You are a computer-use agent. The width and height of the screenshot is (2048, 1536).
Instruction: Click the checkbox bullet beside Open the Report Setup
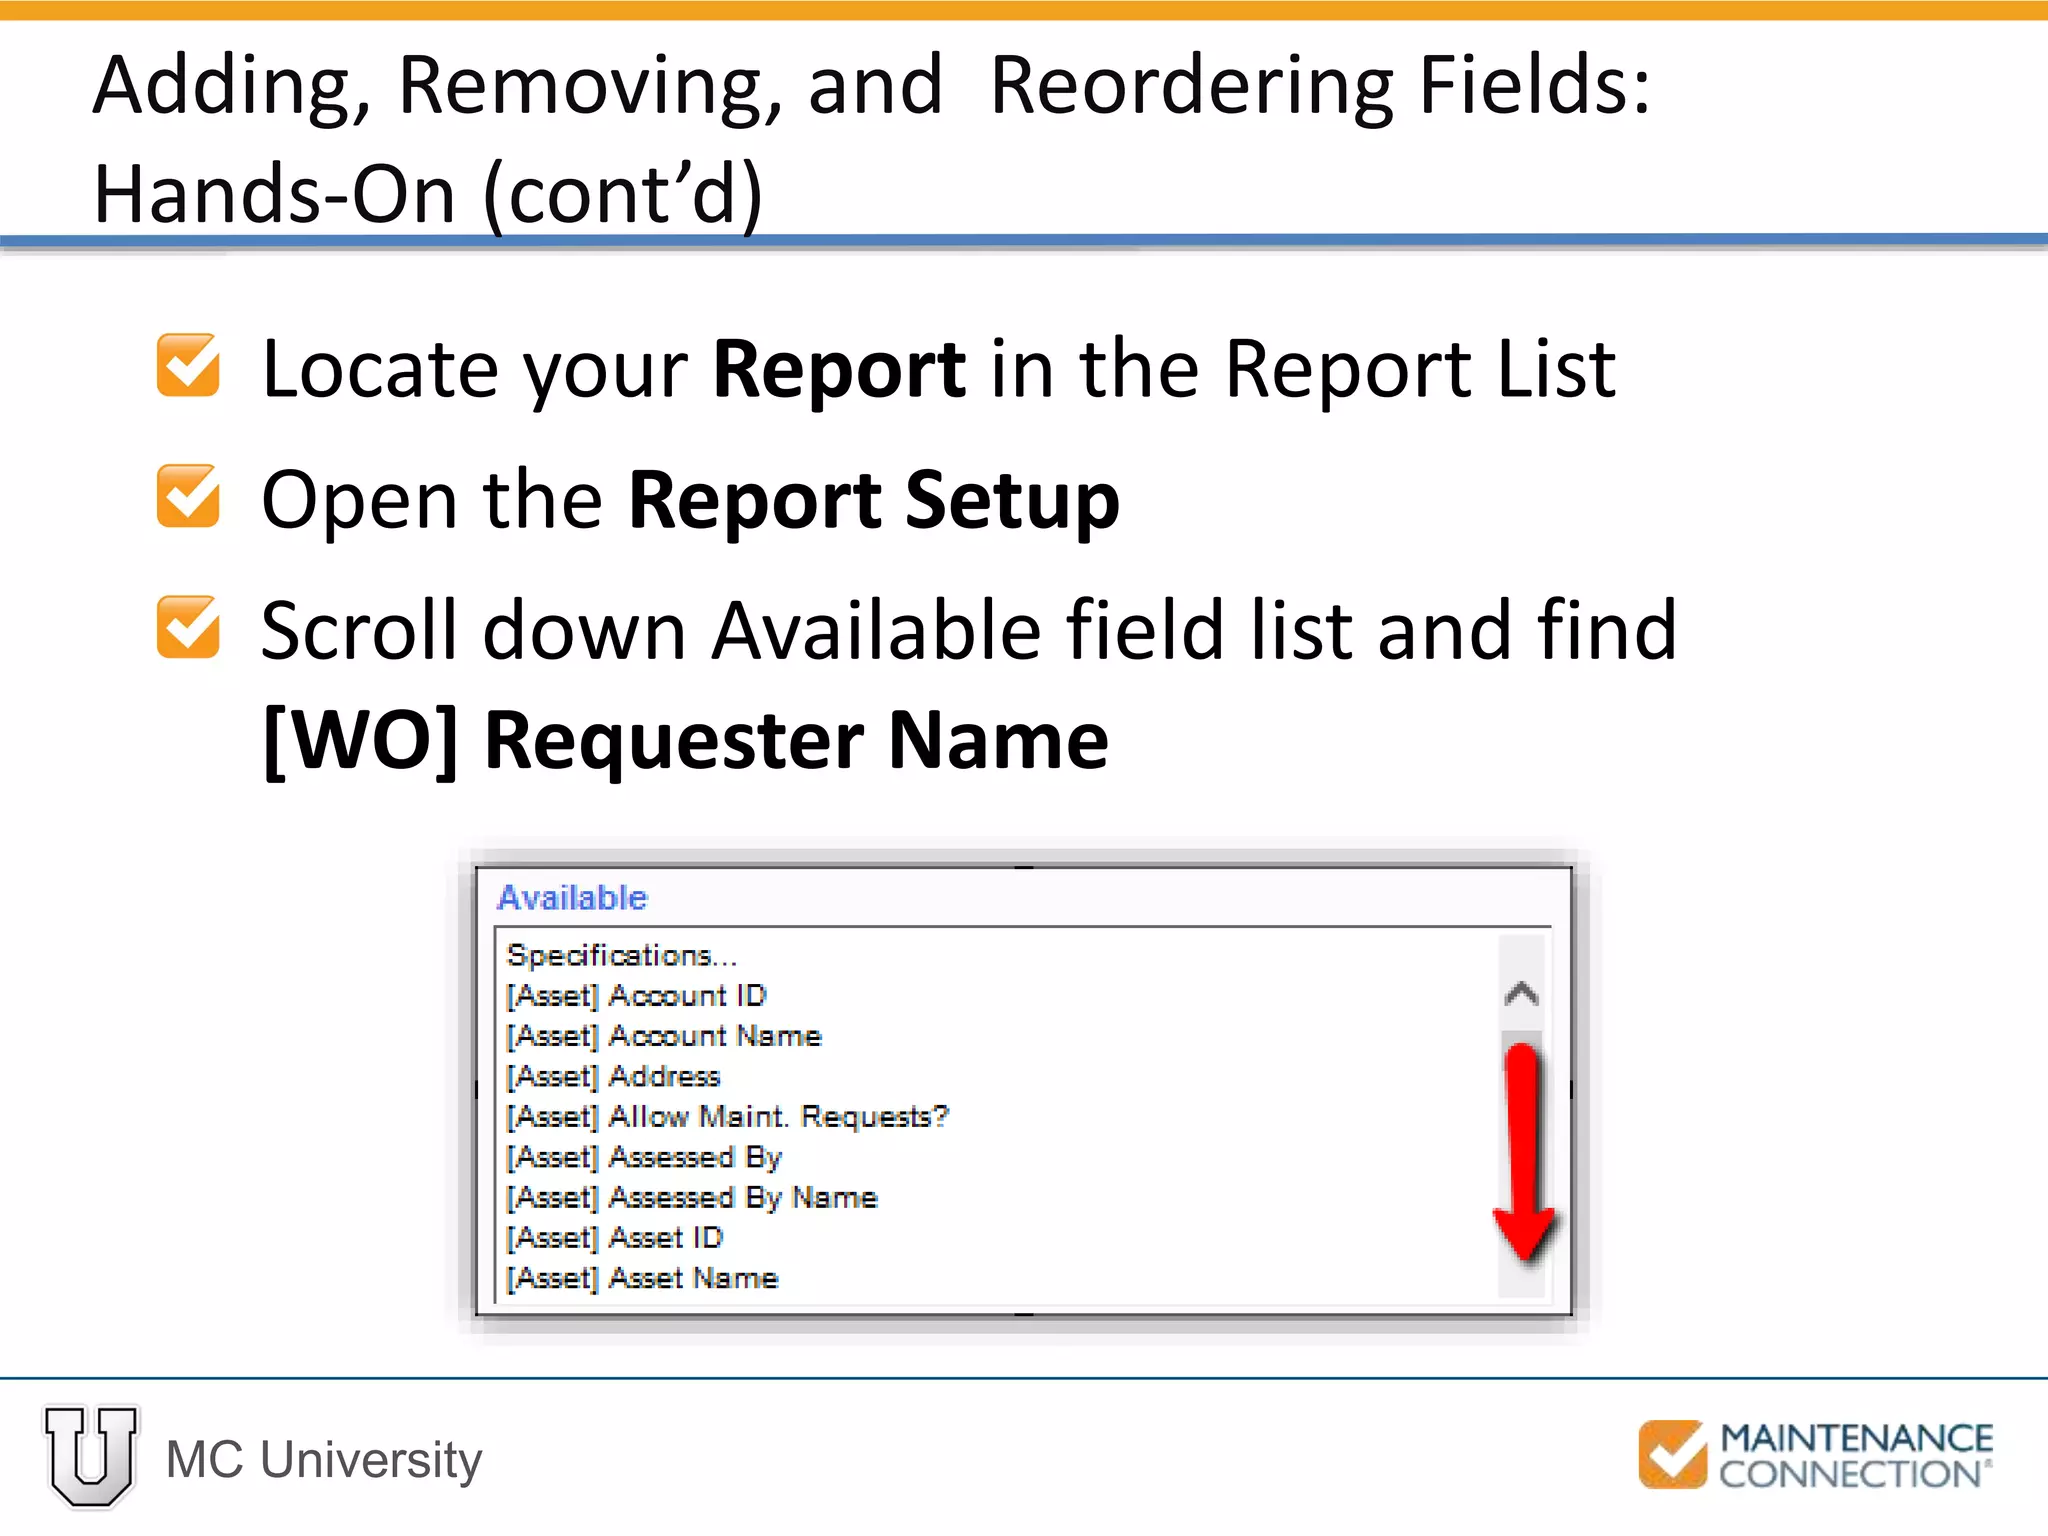coord(188,496)
